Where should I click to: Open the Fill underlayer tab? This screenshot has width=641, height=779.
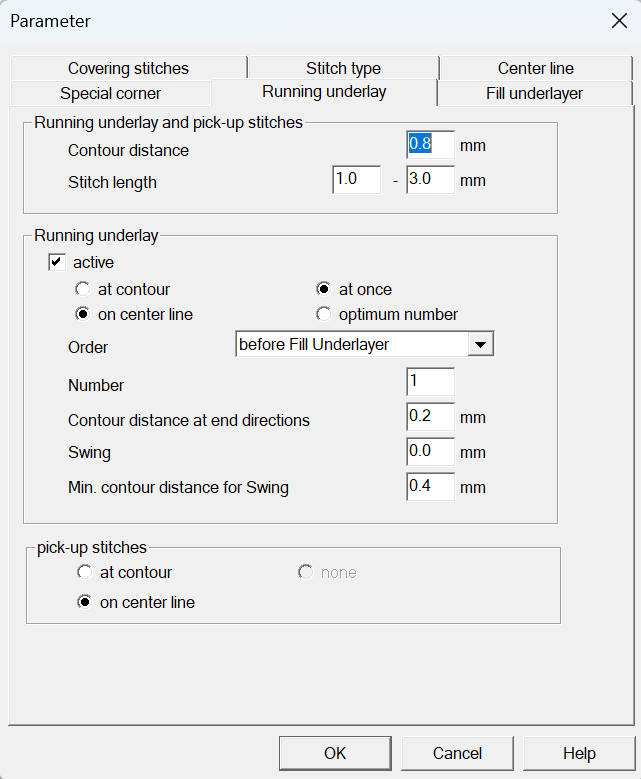tap(534, 93)
